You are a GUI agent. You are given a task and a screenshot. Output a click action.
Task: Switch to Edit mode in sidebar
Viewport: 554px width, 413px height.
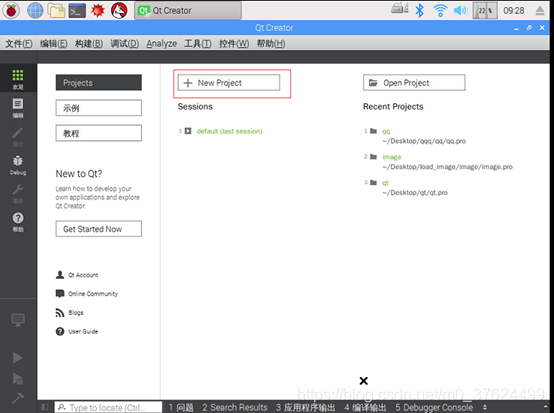tap(18, 107)
